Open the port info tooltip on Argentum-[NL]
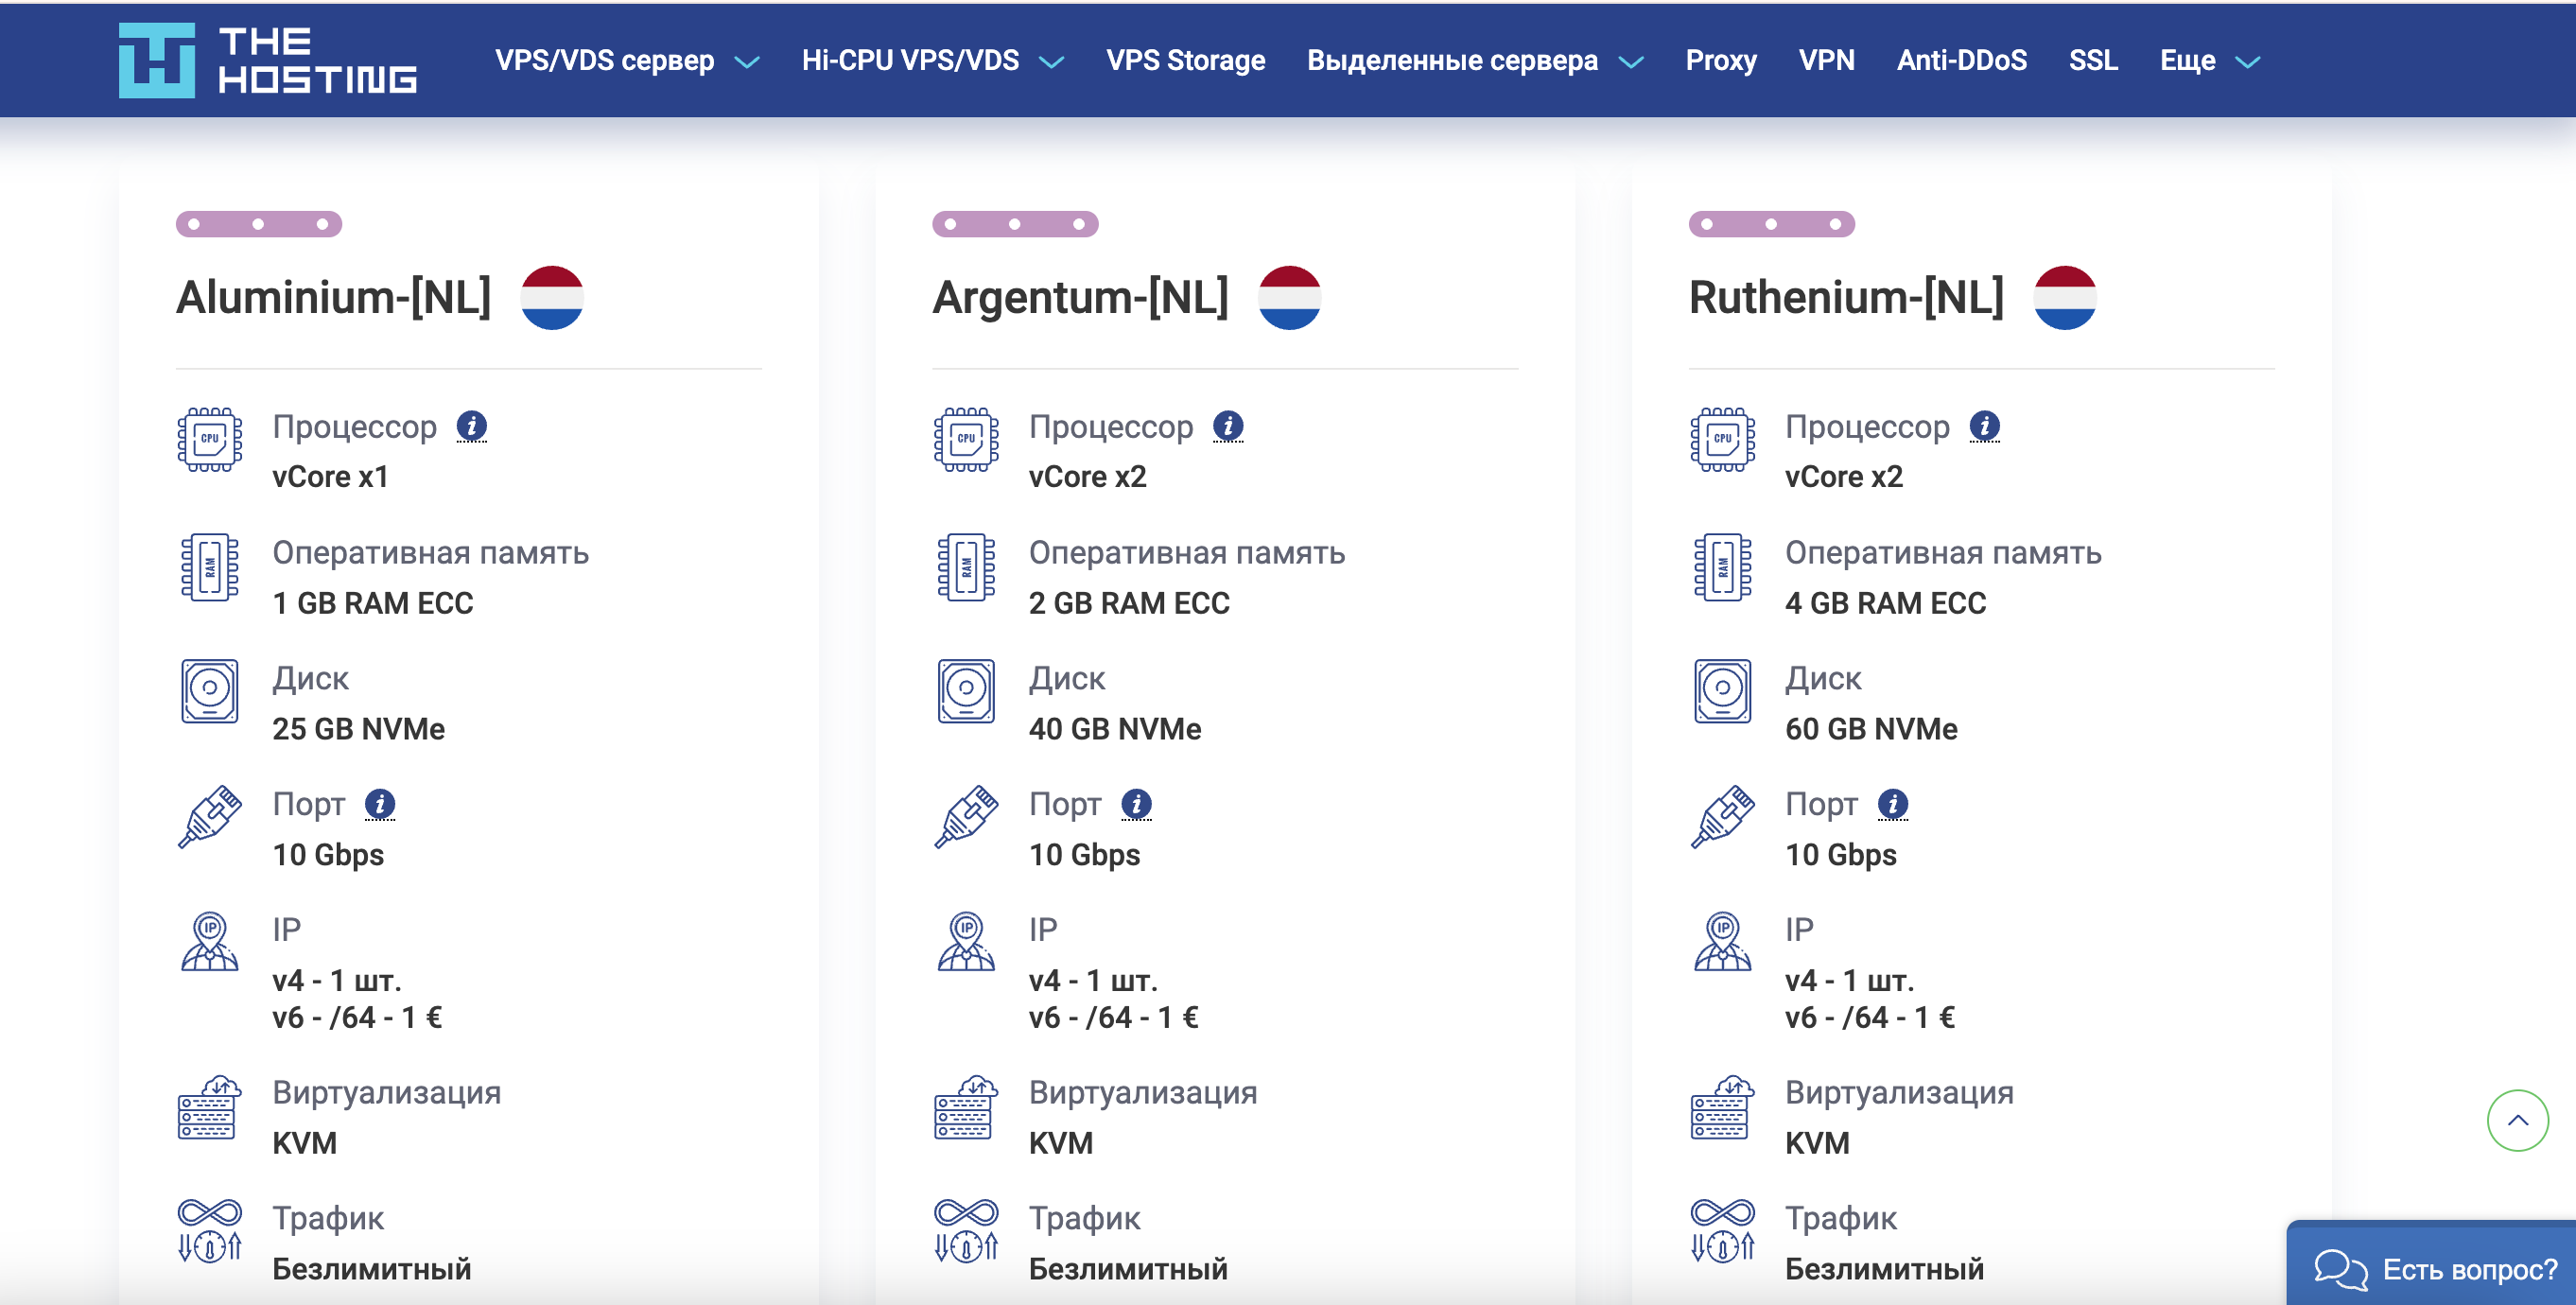Image resolution: width=2576 pixels, height=1305 pixels. [1135, 803]
